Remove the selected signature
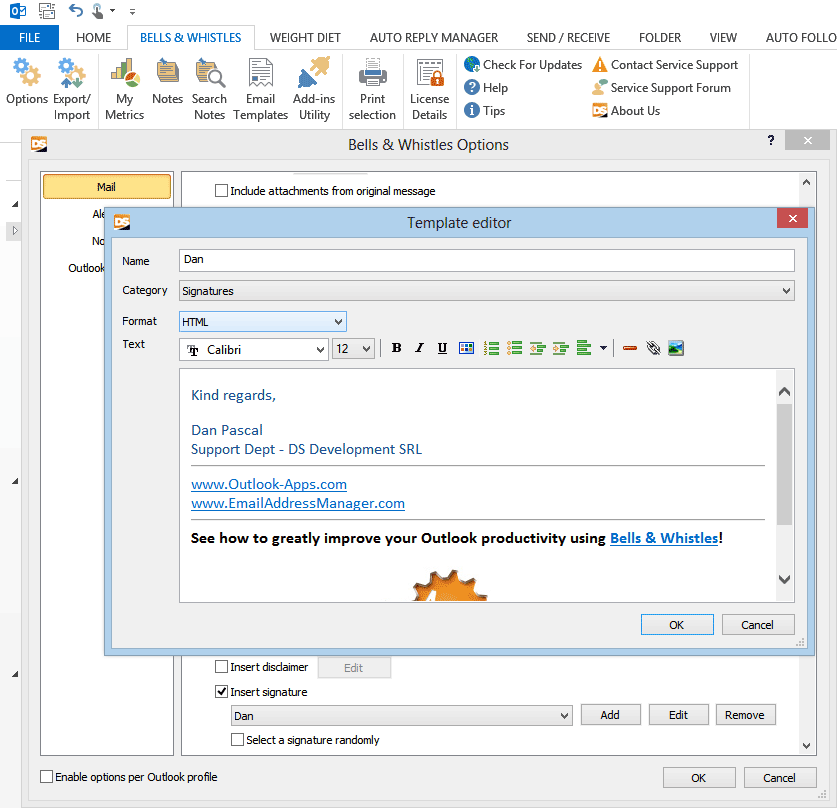This screenshot has height=808, width=837. coord(745,715)
